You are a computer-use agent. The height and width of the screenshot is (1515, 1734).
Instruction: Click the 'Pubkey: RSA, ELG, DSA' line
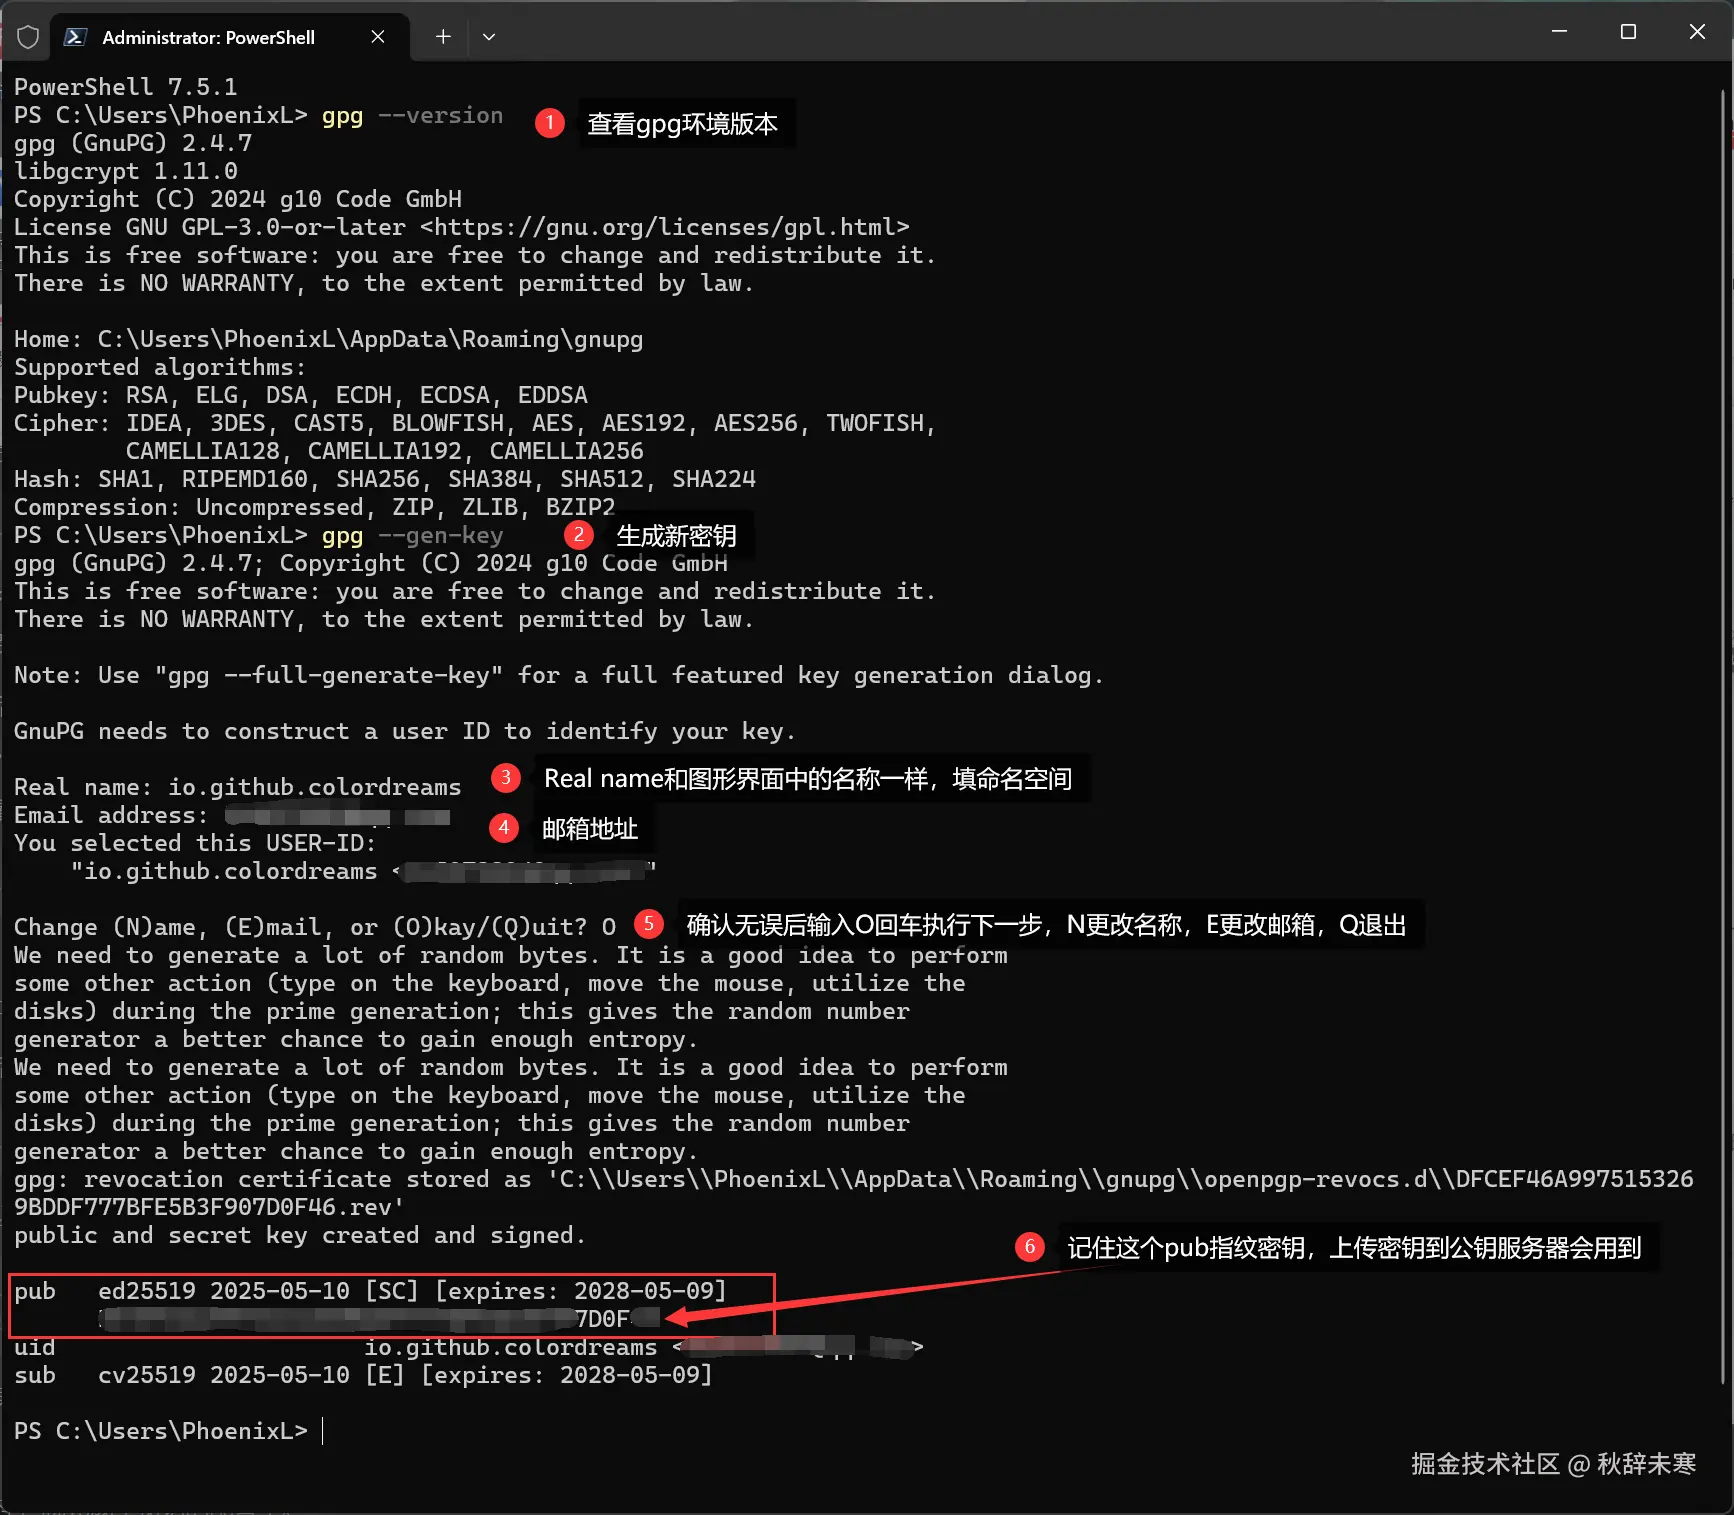click(301, 395)
